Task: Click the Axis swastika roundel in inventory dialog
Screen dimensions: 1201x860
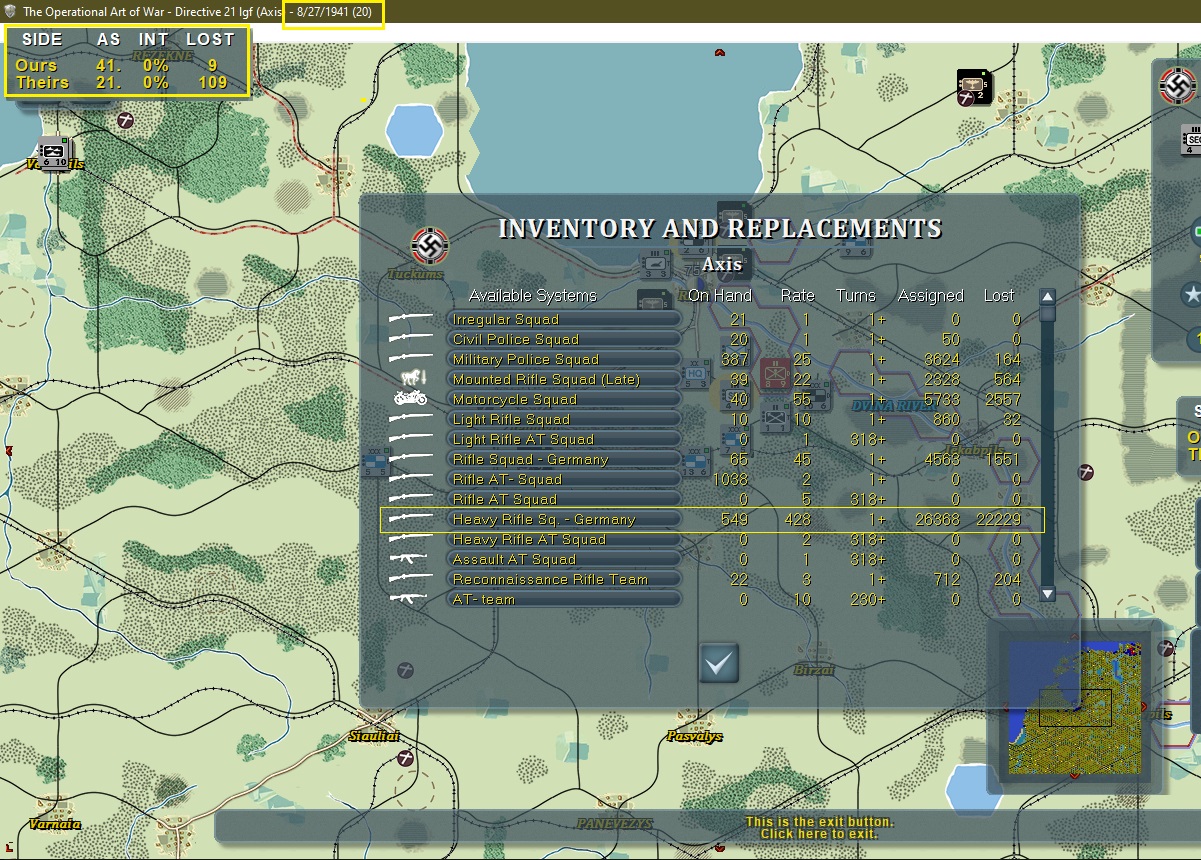Action: coord(430,245)
